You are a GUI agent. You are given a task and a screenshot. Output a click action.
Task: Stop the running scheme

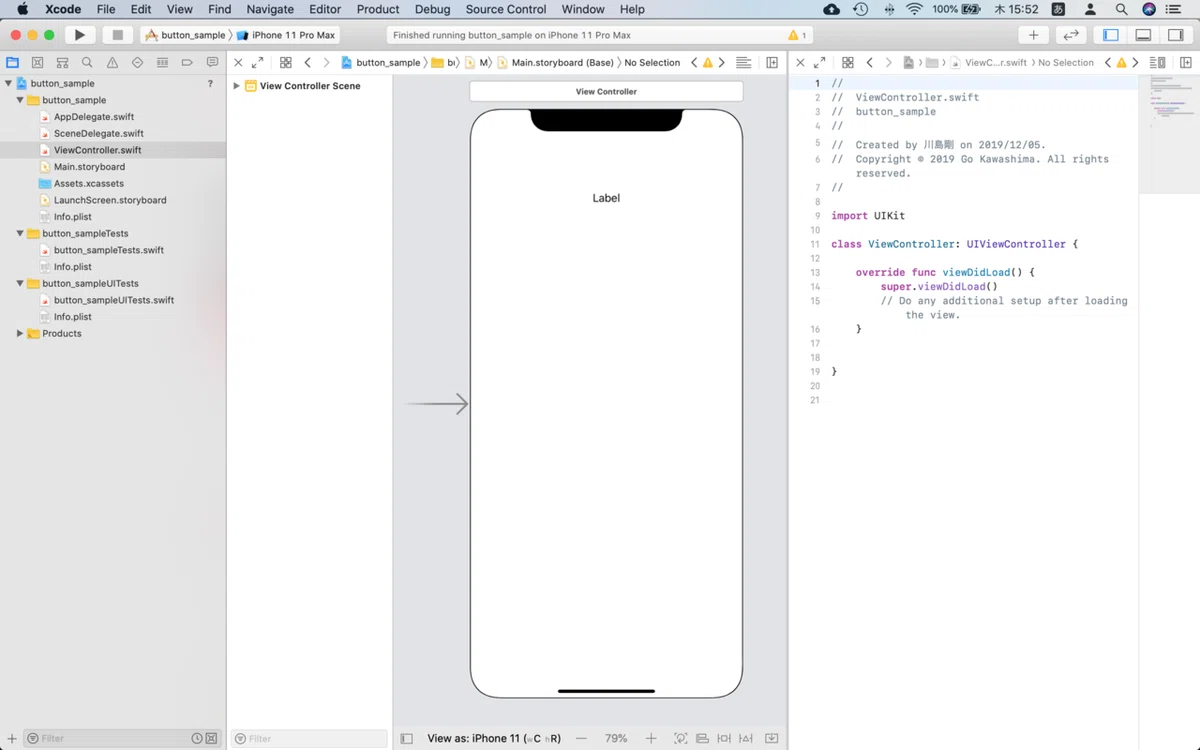click(117, 35)
